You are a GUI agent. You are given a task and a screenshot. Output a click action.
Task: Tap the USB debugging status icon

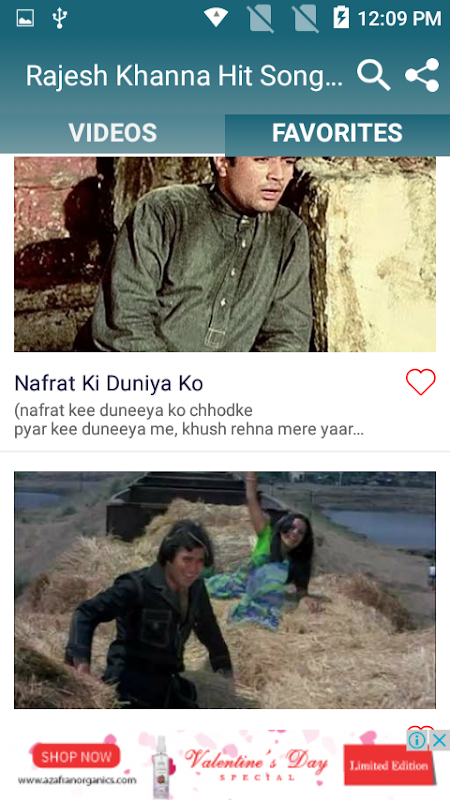click(60, 18)
